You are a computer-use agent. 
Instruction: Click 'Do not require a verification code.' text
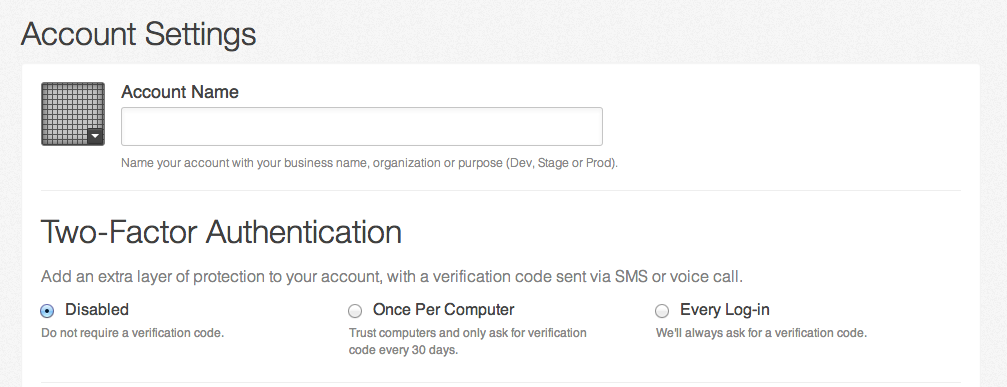132,333
